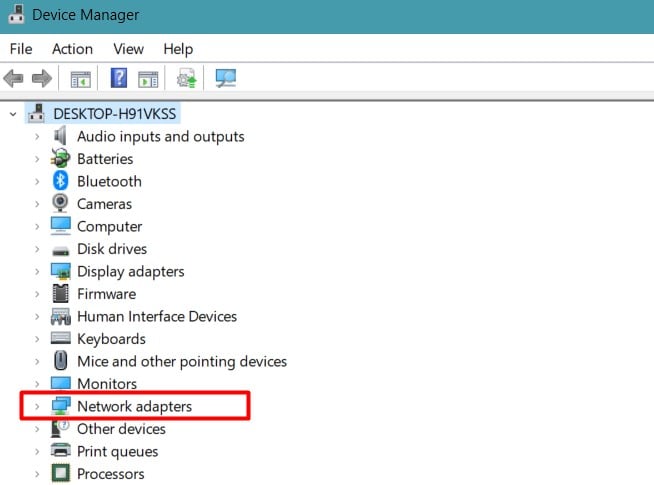Select the Monitors label
This screenshot has height=485, width=654.
point(107,384)
